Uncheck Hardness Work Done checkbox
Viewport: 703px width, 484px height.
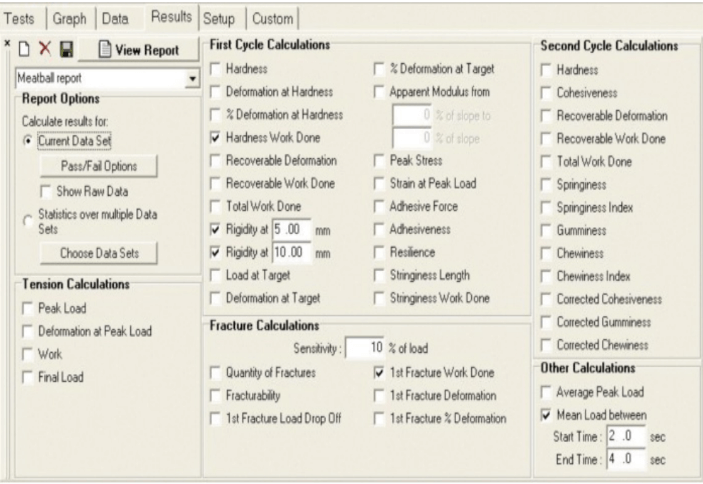[218, 139]
